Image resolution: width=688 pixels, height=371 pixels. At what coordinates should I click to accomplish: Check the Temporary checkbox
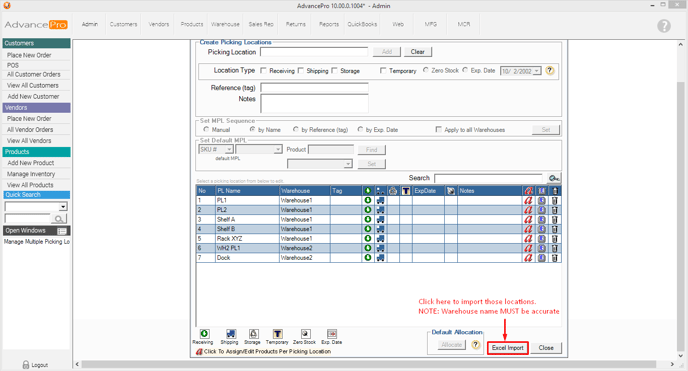[x=383, y=71]
